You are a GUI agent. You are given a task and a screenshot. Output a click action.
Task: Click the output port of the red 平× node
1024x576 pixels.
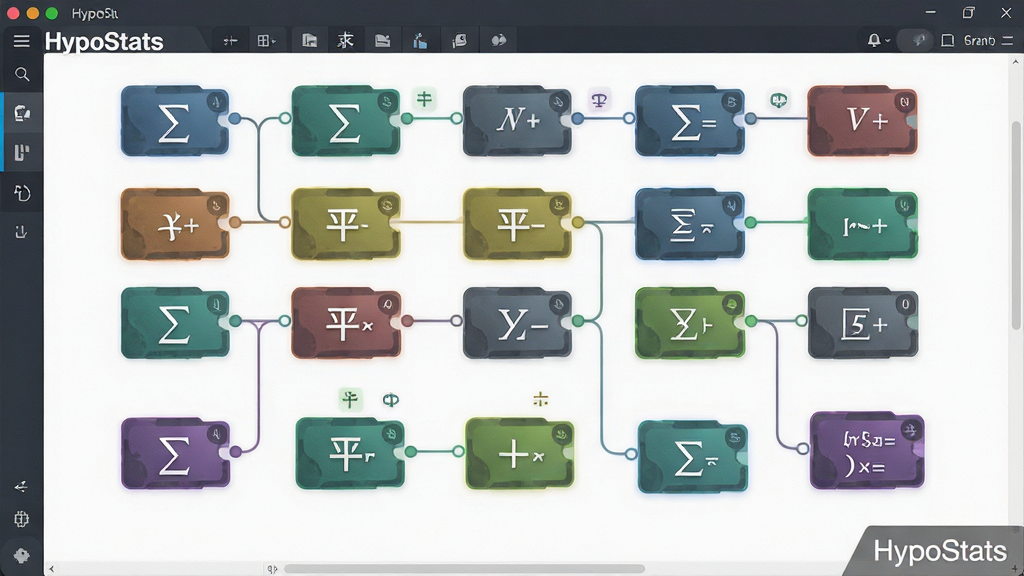click(x=407, y=321)
